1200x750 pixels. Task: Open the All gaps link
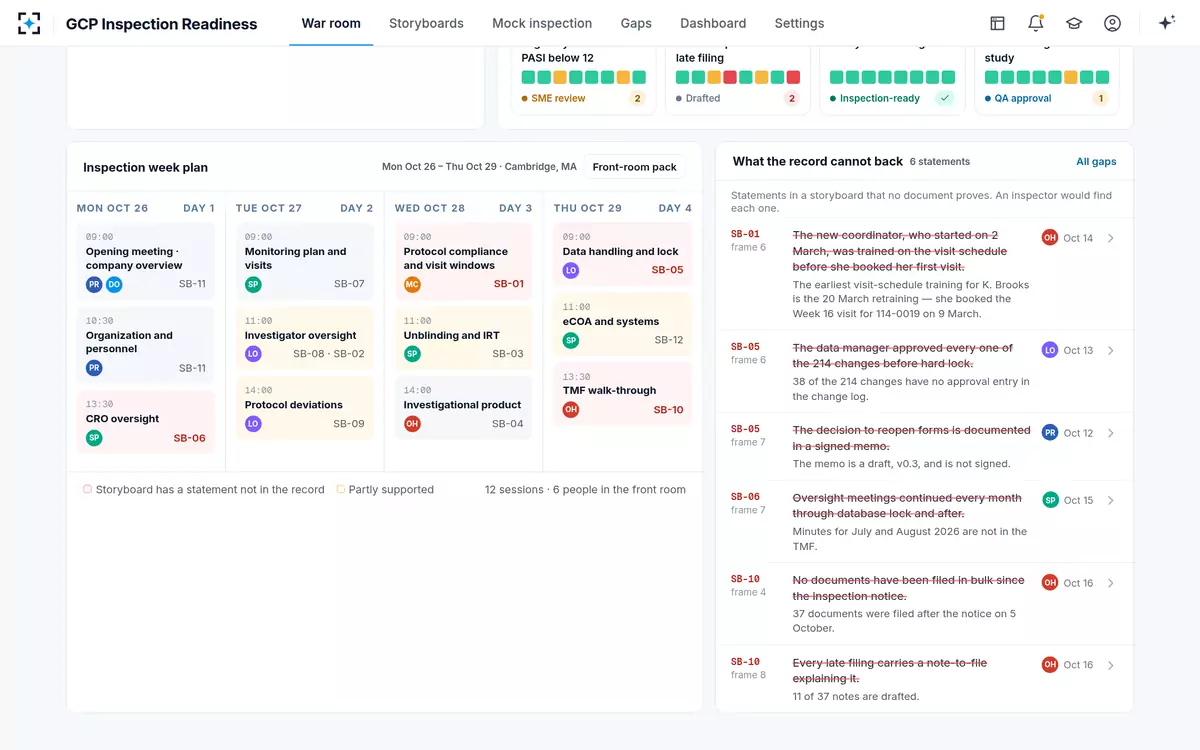point(1096,161)
